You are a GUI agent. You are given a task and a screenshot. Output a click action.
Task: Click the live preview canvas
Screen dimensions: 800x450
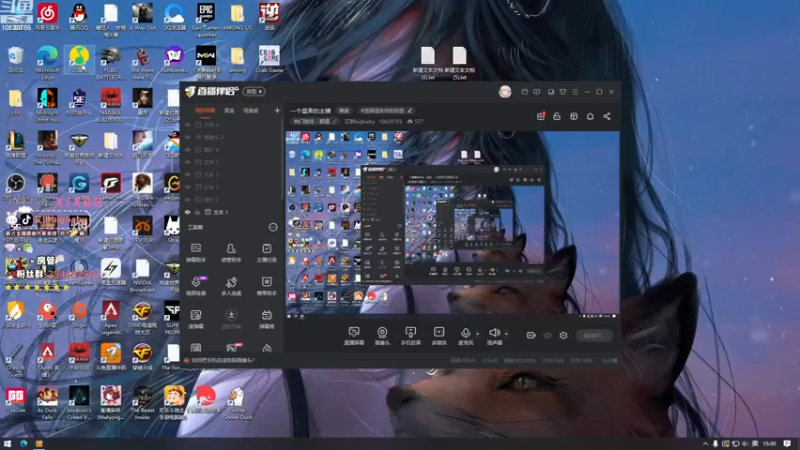point(452,222)
